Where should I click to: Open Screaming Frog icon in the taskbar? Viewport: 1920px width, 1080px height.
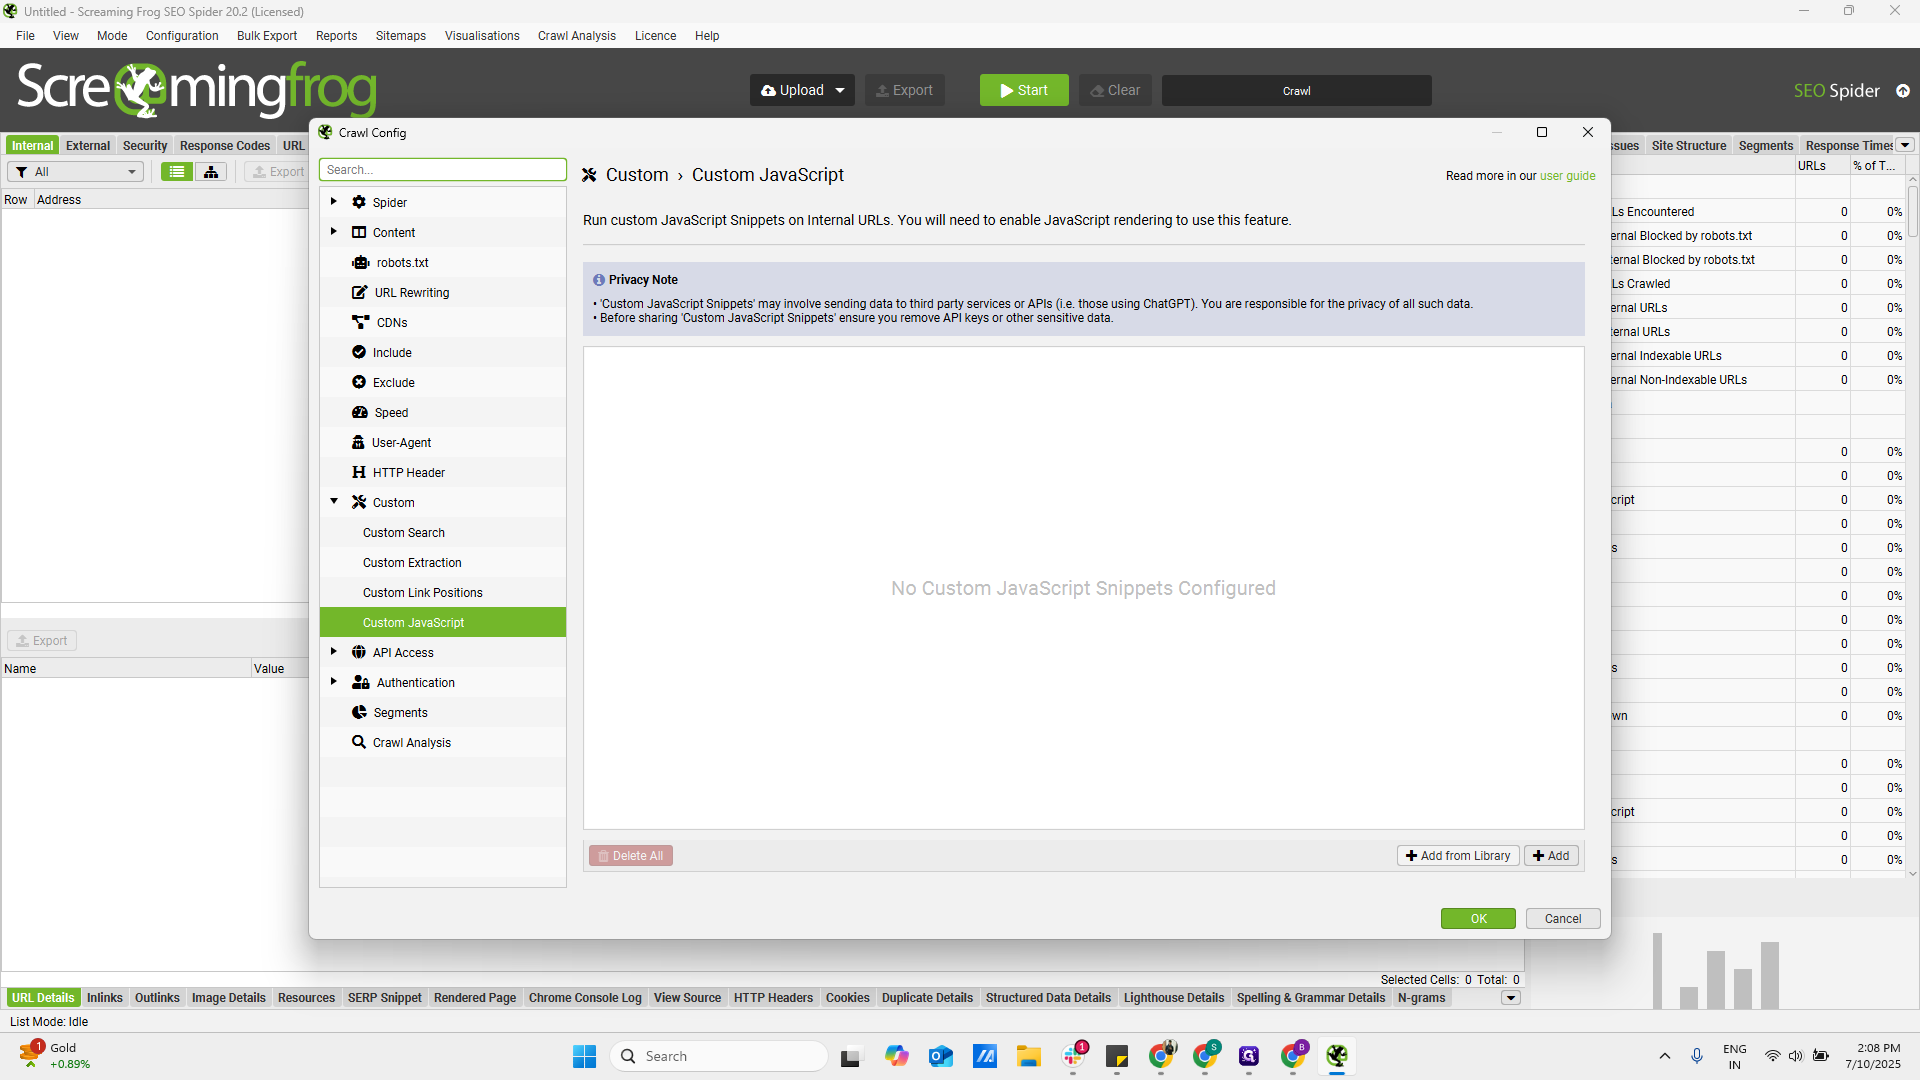(x=1338, y=1056)
